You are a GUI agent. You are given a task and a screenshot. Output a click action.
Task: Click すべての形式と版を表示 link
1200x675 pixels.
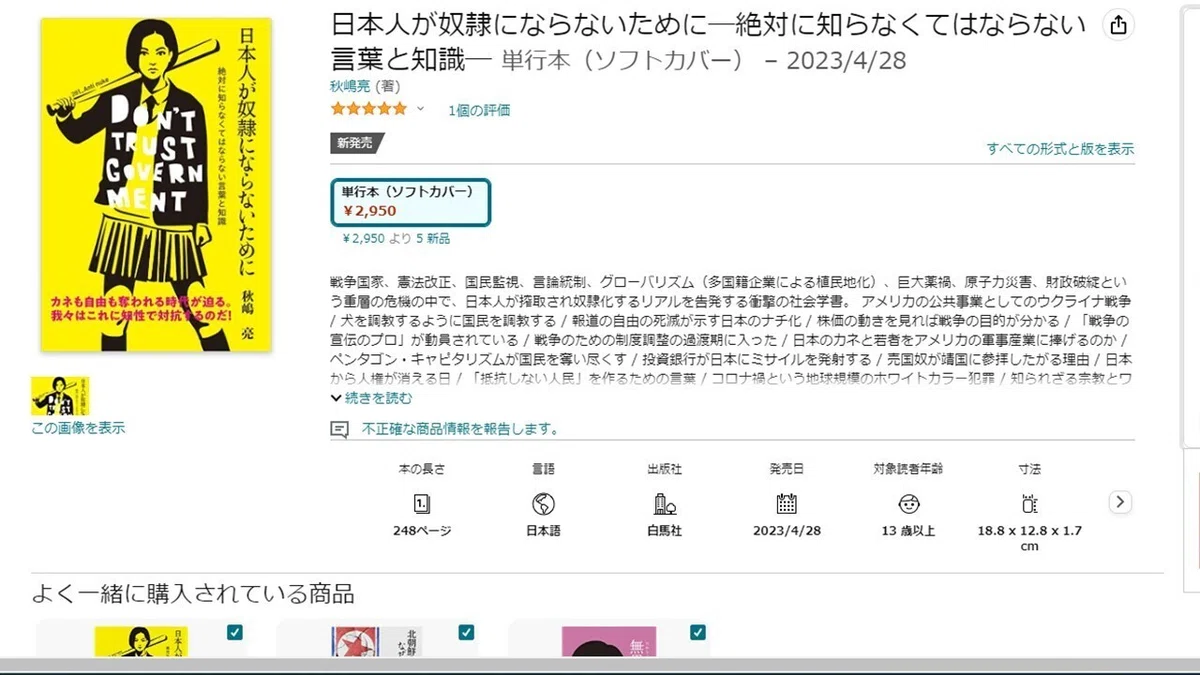1060,149
